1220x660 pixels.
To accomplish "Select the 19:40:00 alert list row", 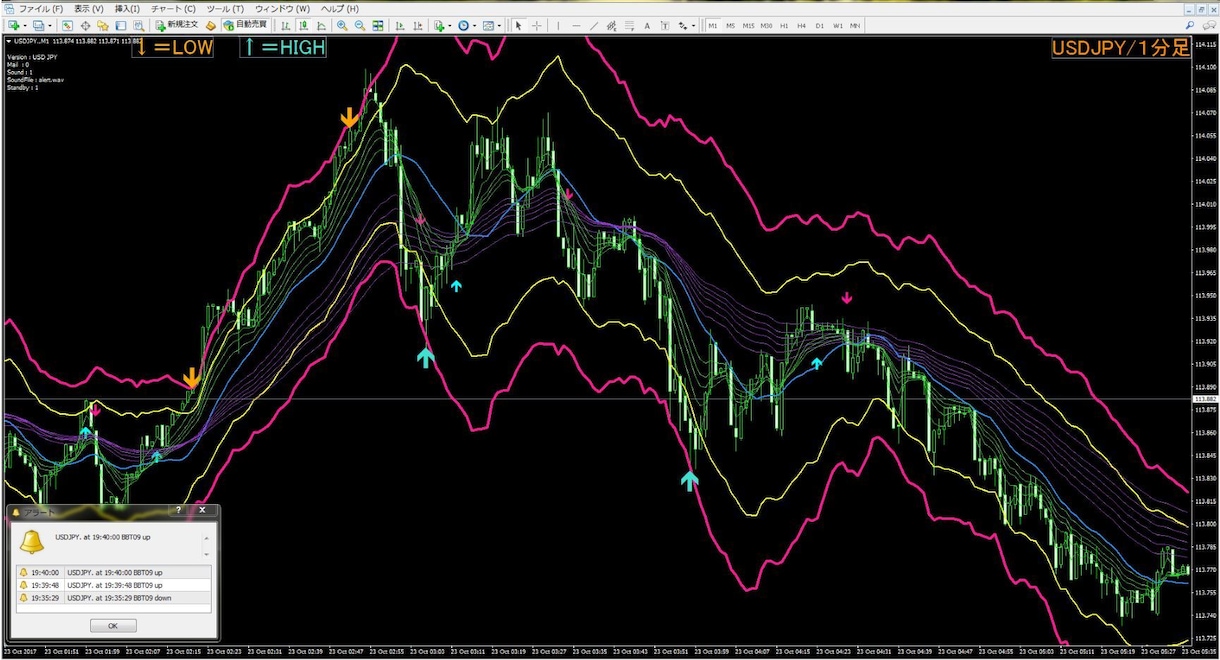I will point(113,573).
